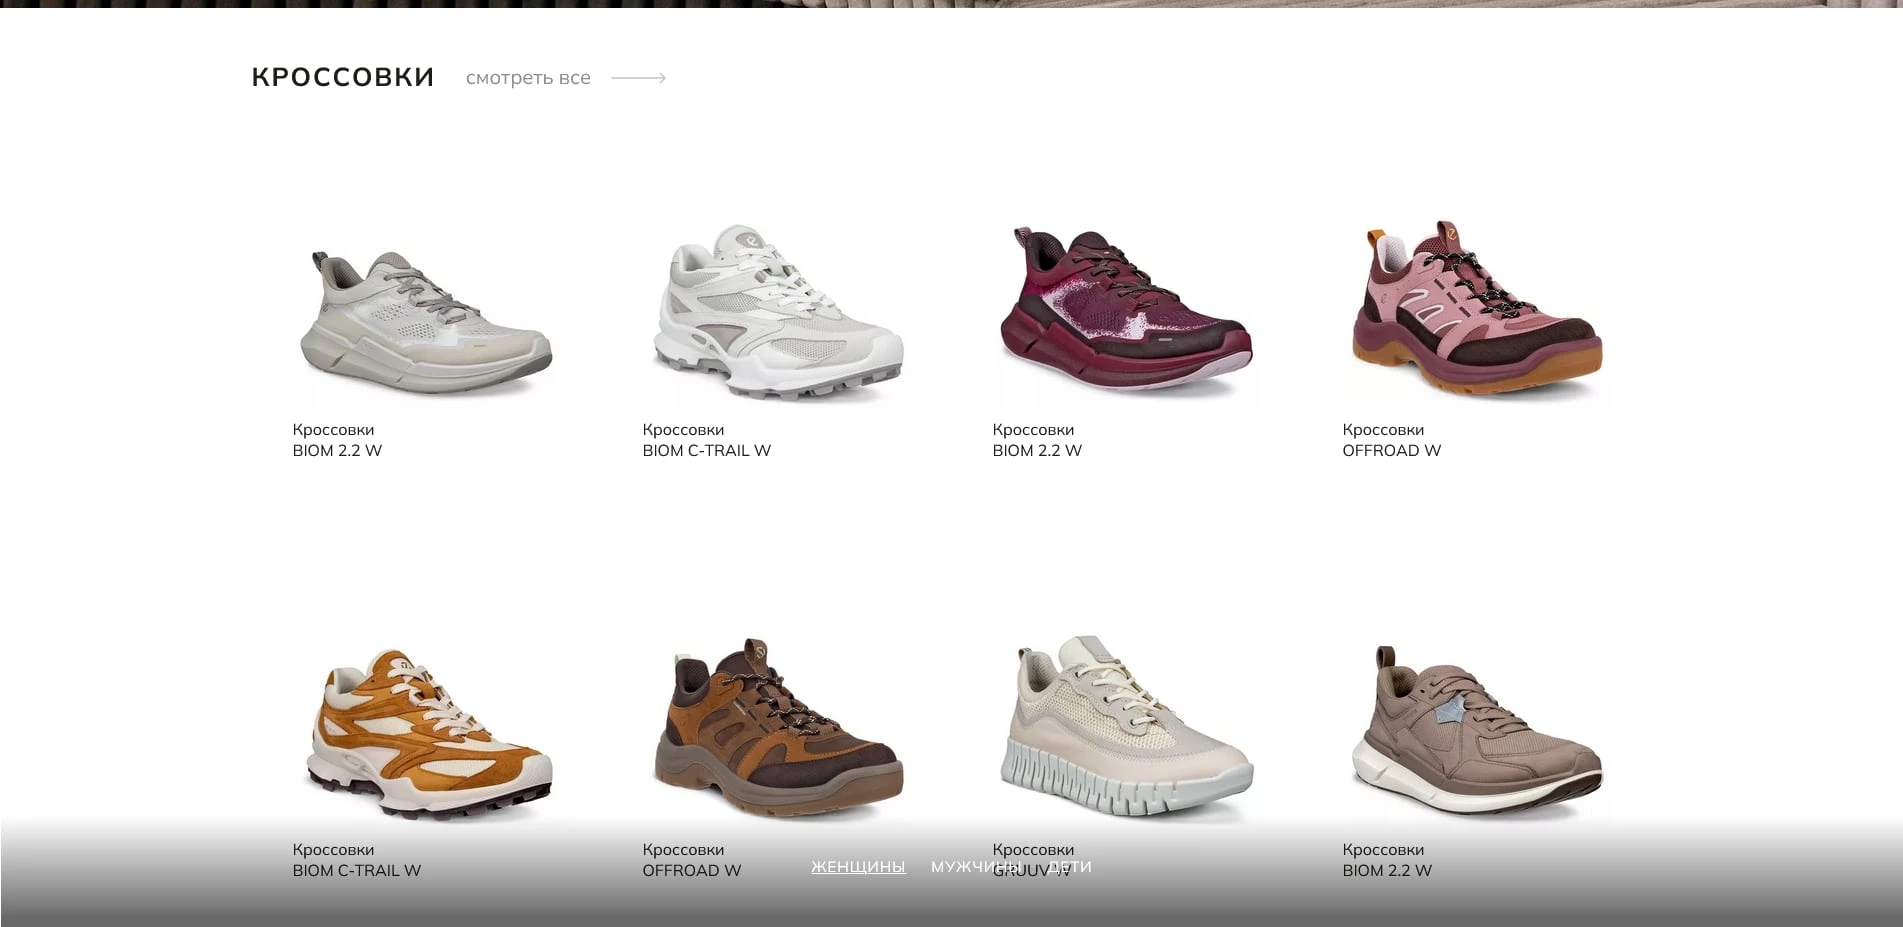Viewport: 1903px width, 927px height.
Task: Select the ЖЕНЩИНЫ tab
Action: (x=858, y=867)
